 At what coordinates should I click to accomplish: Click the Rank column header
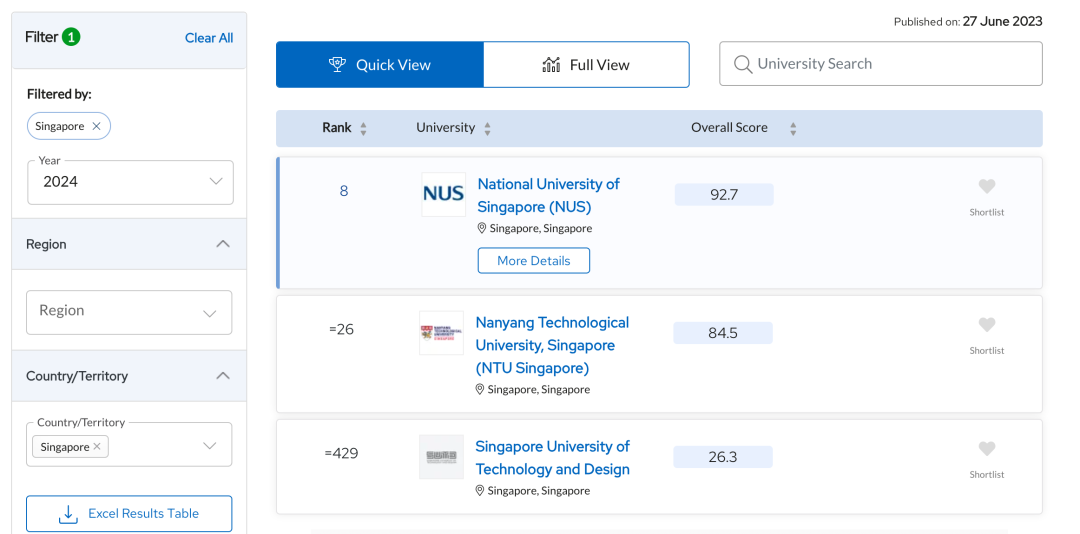tap(337, 127)
